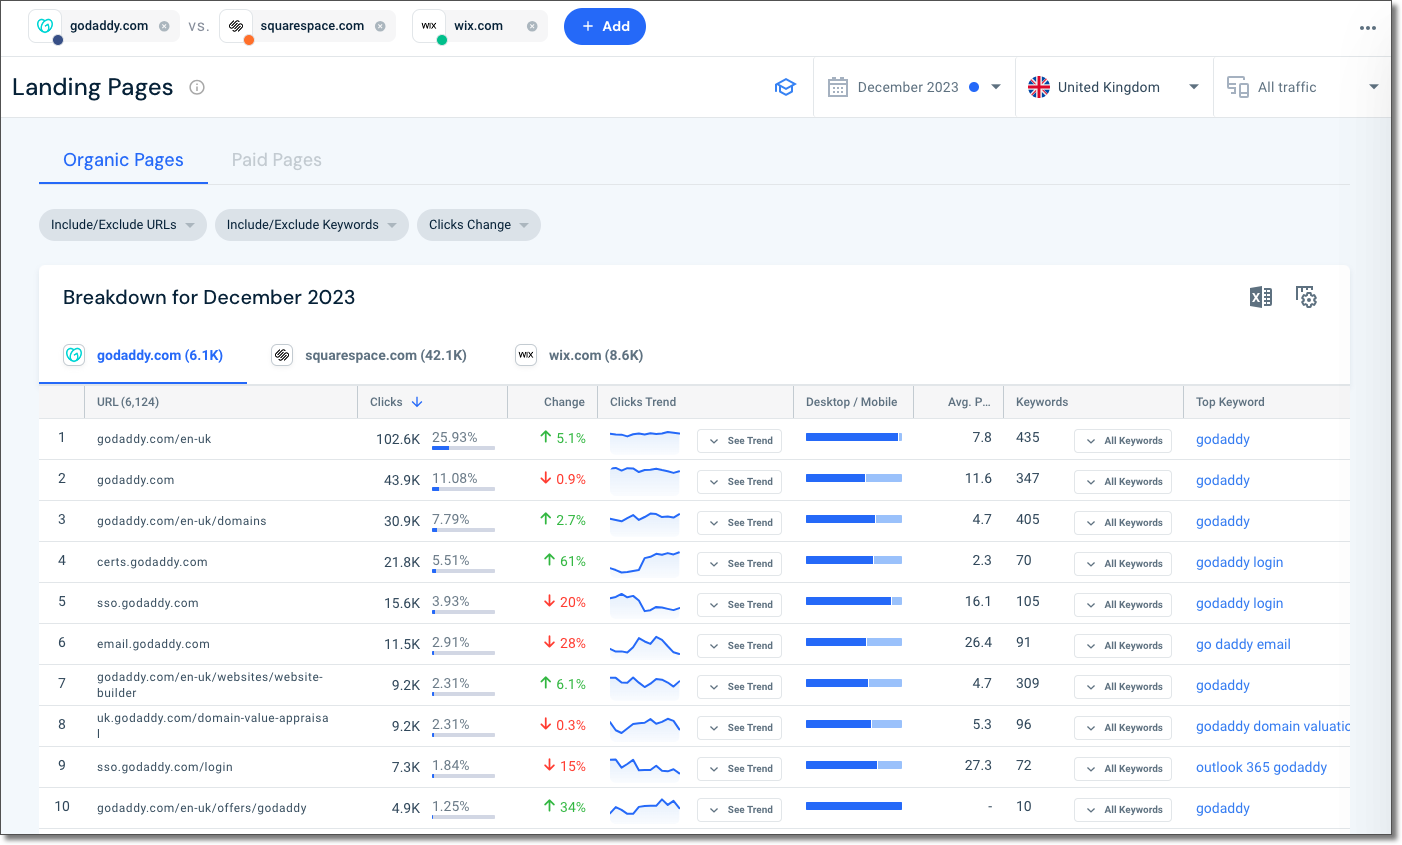Switch to Organic Pages tab
Image resolution: width=1402 pixels, height=845 pixels.
[123, 160]
